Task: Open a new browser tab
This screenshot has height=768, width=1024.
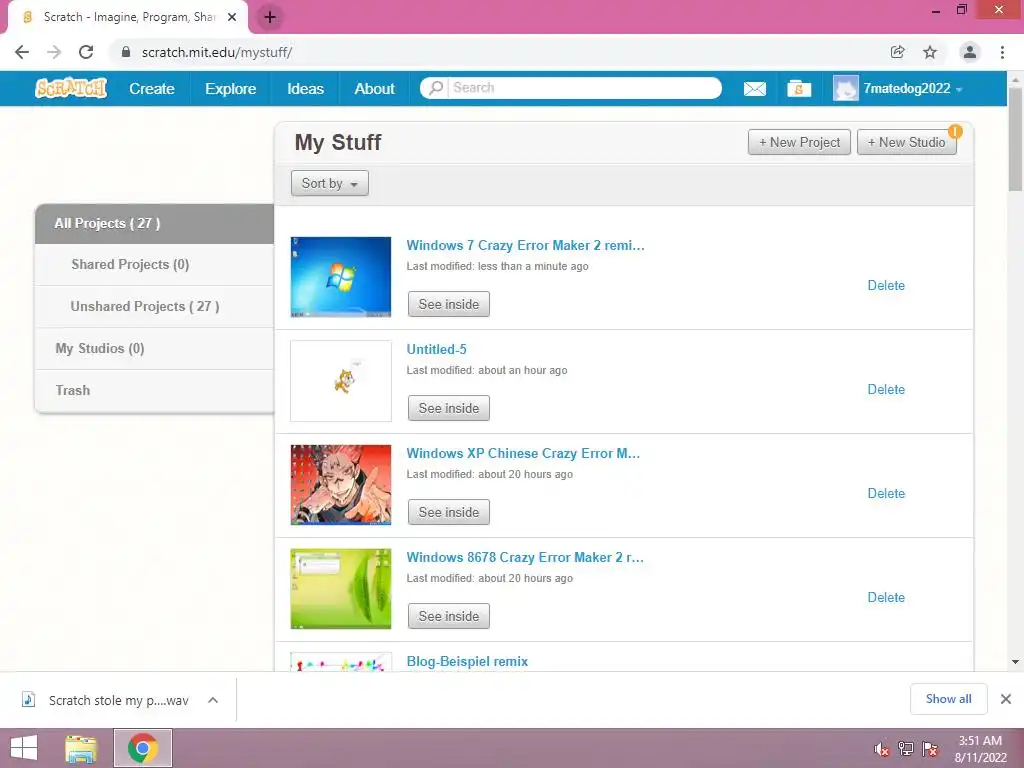Action: 270,17
